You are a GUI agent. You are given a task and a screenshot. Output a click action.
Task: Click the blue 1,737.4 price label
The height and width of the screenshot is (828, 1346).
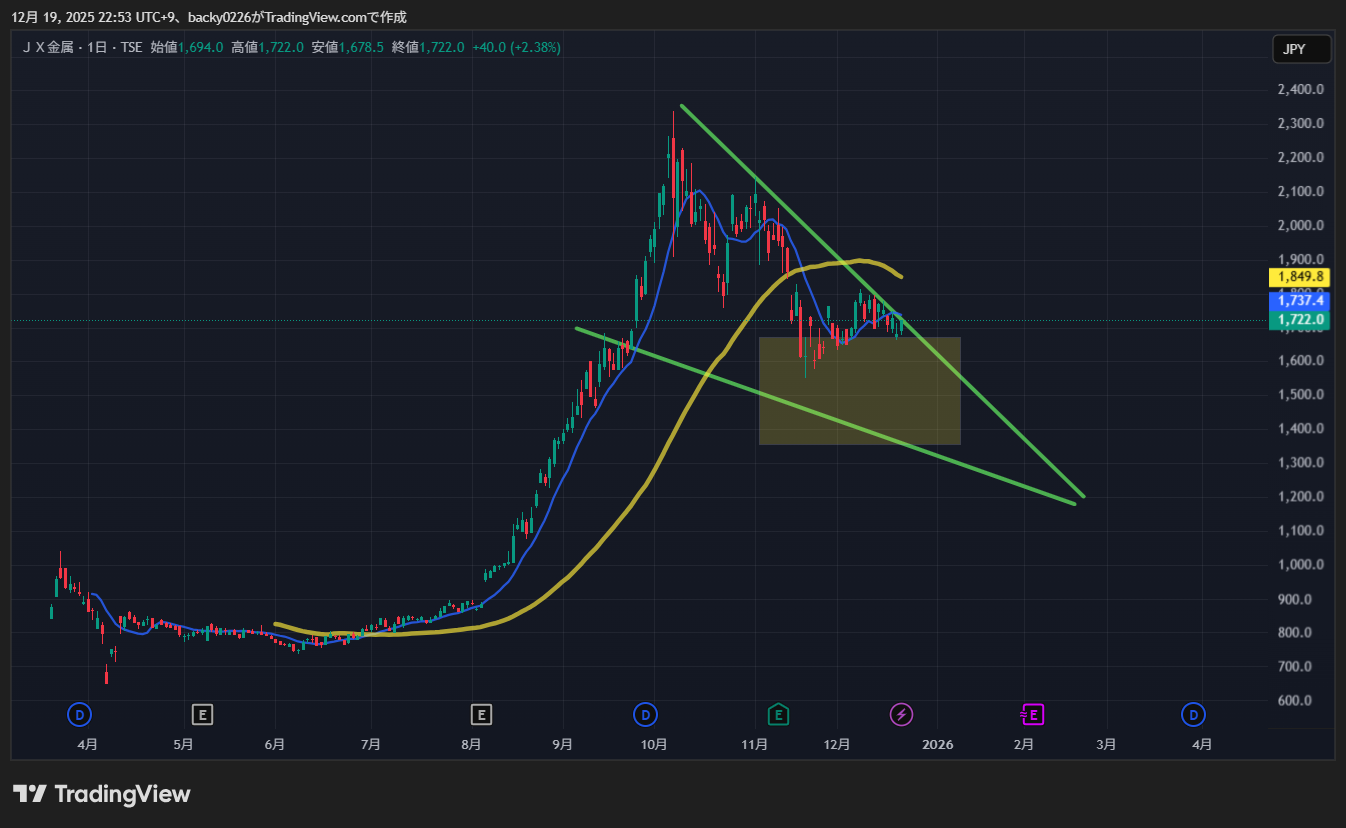point(1300,300)
